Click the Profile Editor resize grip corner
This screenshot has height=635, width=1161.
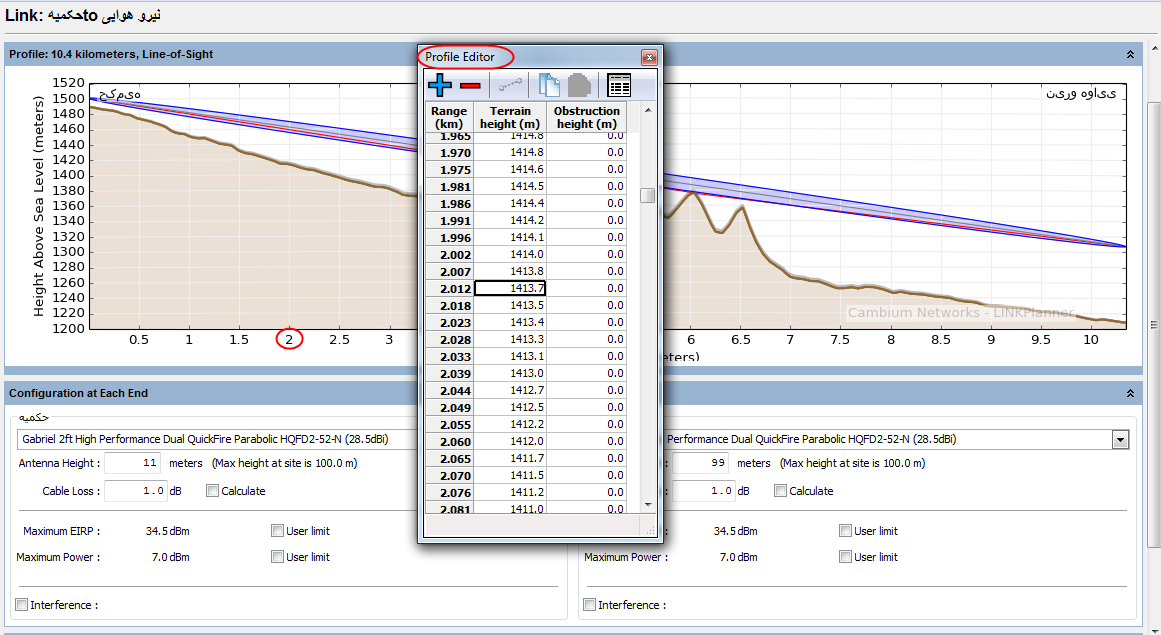tap(650, 530)
